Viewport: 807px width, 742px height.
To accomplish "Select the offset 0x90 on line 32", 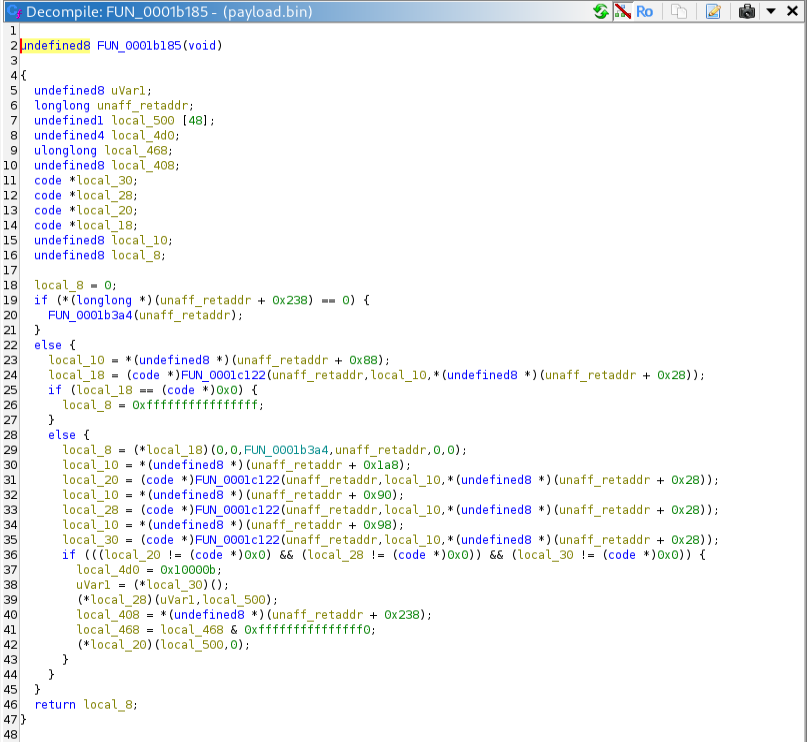I will [377, 495].
